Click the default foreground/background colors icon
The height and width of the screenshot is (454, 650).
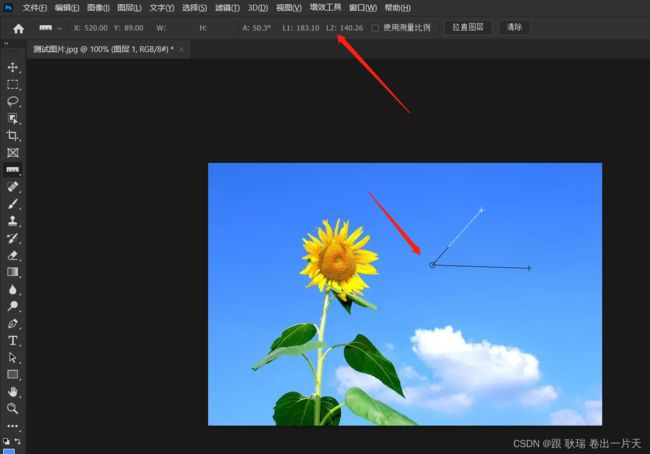(x=8, y=440)
